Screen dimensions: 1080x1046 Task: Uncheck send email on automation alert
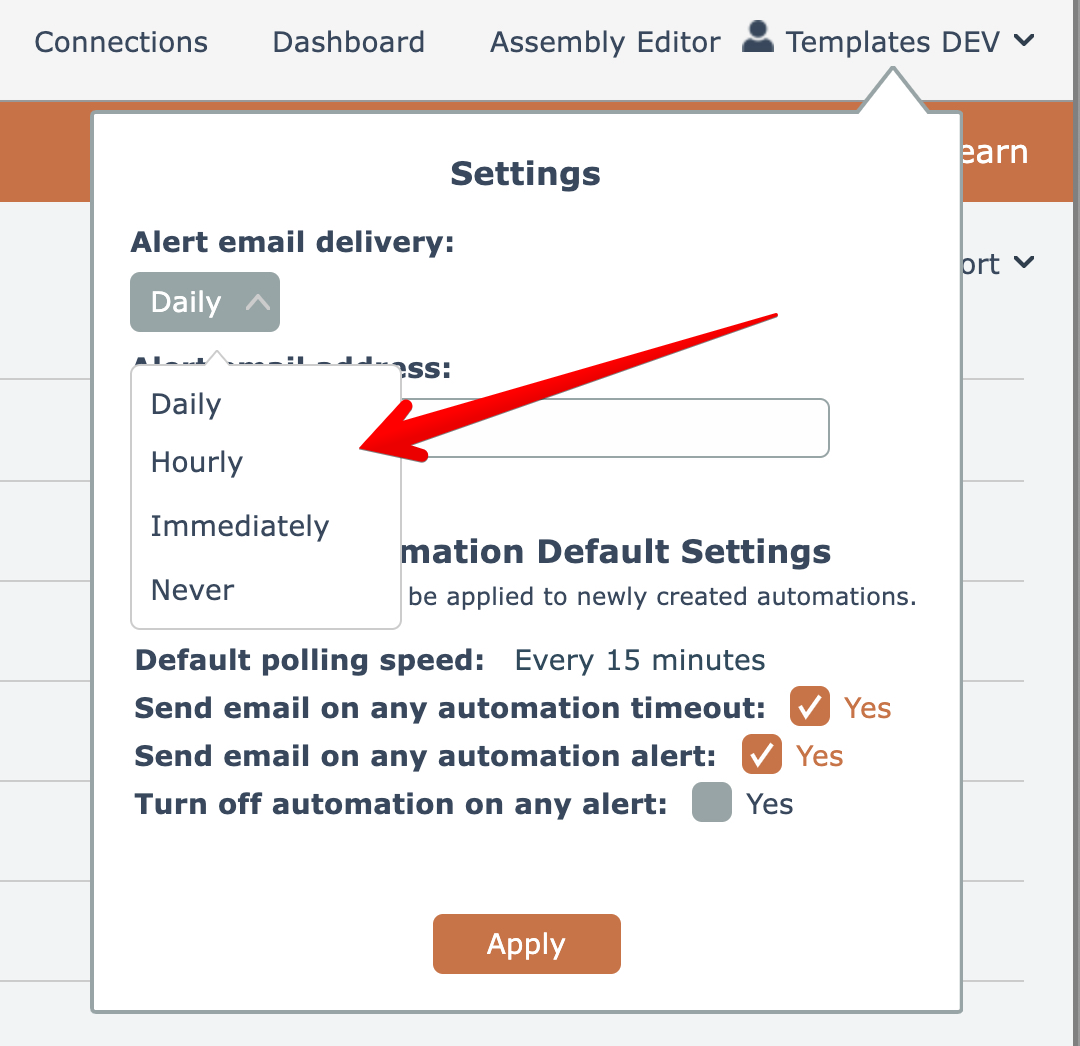coord(762,755)
